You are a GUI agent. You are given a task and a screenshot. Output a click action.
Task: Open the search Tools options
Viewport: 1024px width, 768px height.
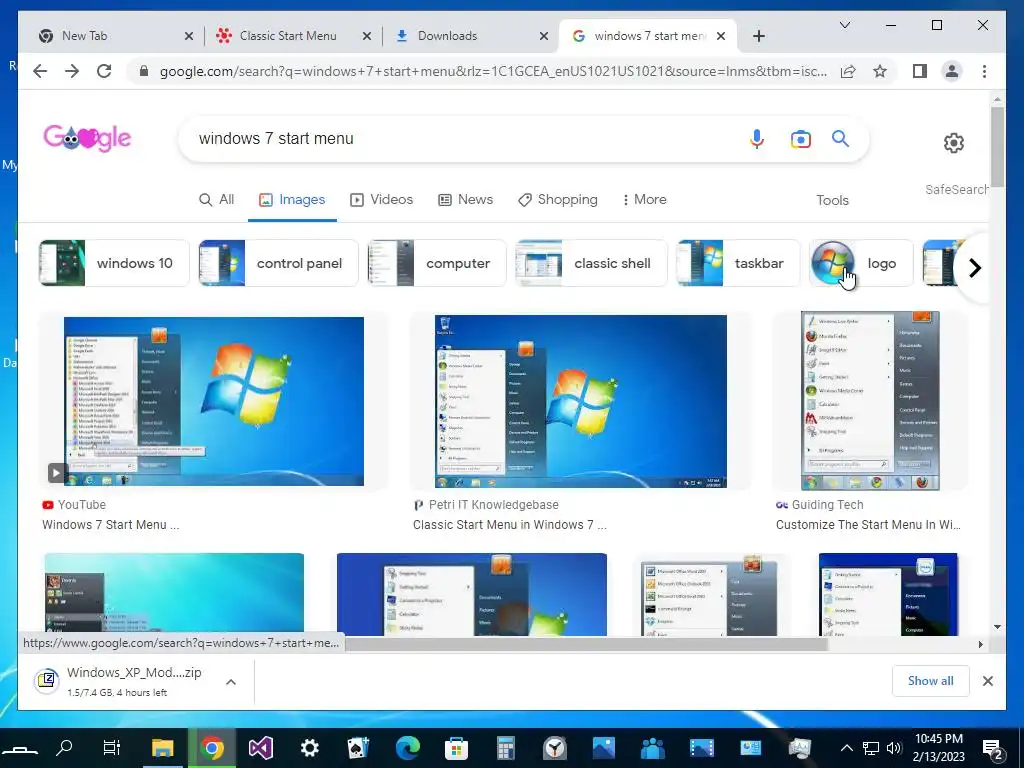[x=832, y=200]
